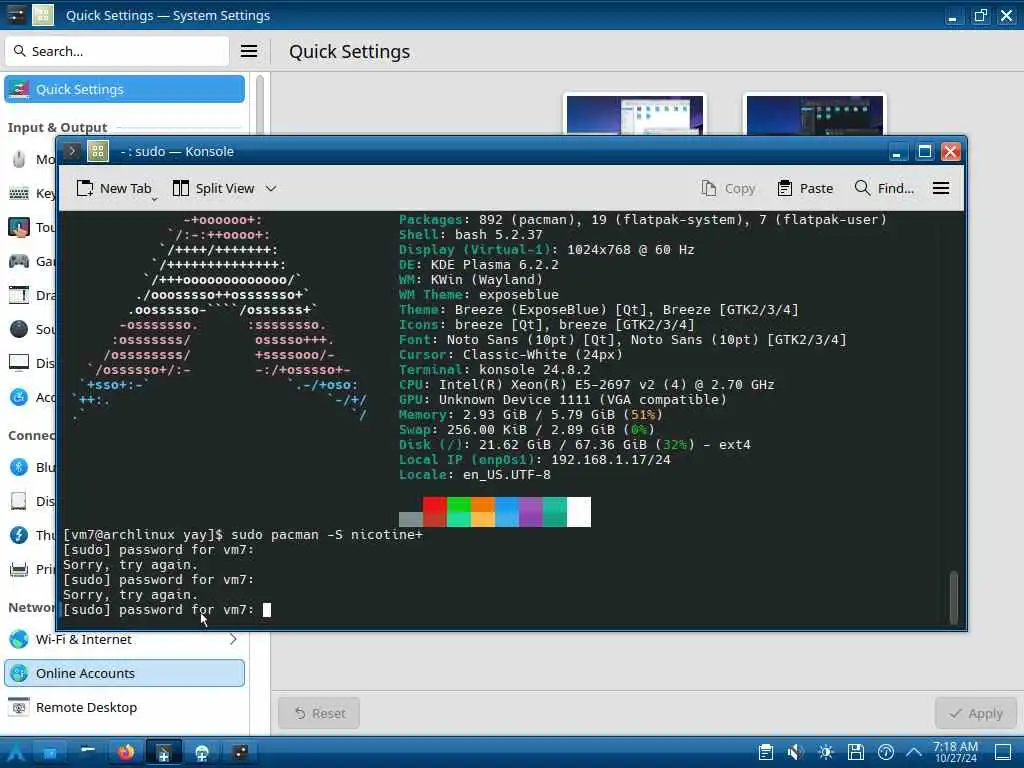The height and width of the screenshot is (768, 1024).
Task: Click the Sound settings icon in sidebar
Action: click(x=19, y=329)
